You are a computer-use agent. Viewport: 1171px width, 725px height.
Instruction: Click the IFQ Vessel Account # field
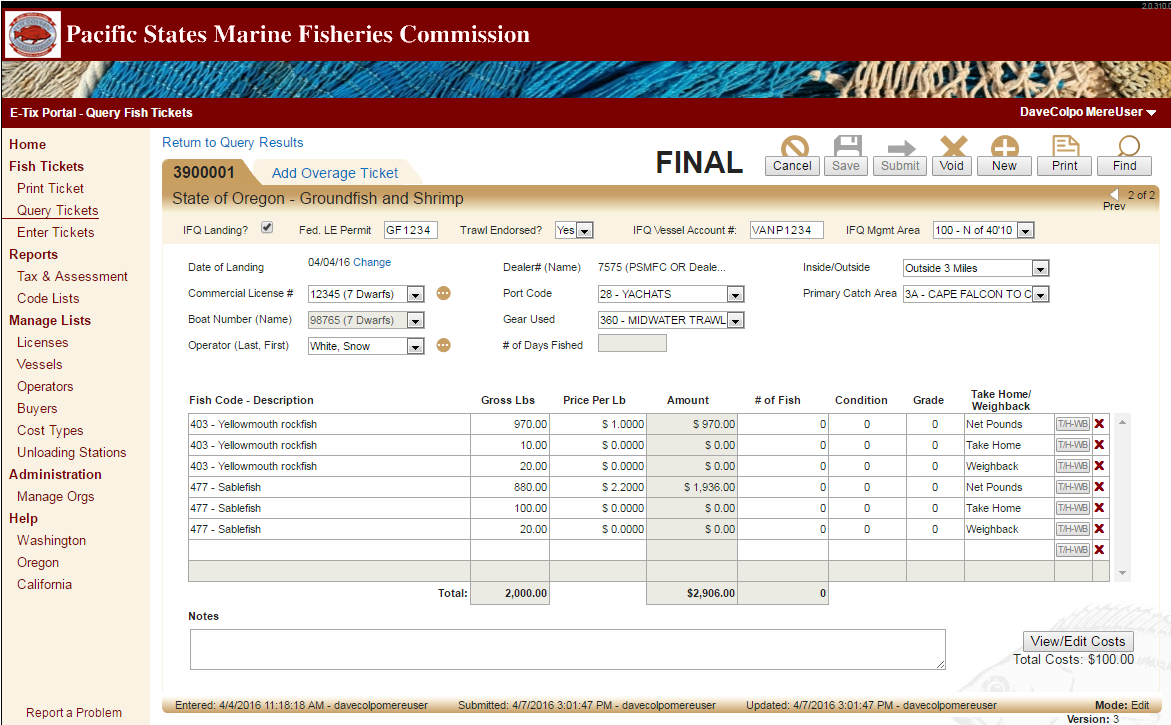(786, 230)
